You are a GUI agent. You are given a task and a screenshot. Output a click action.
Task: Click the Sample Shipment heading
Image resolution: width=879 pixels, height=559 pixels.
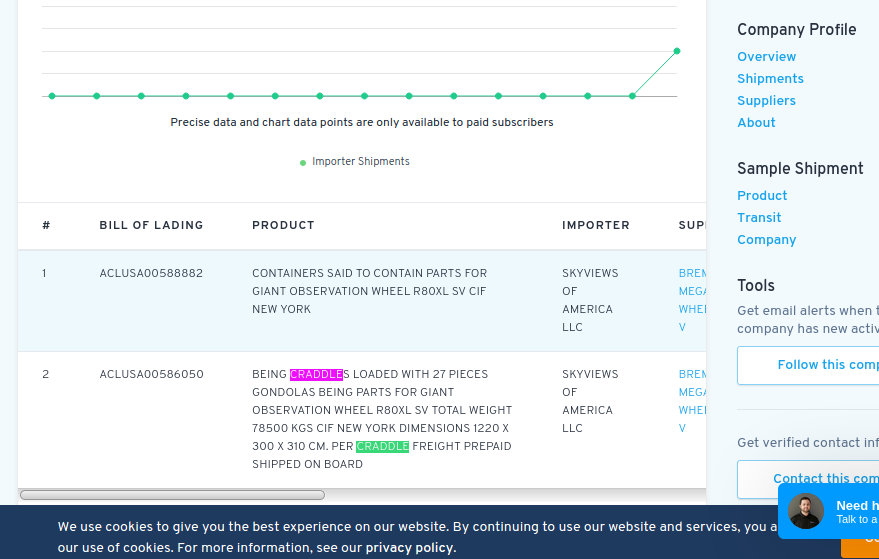800,168
